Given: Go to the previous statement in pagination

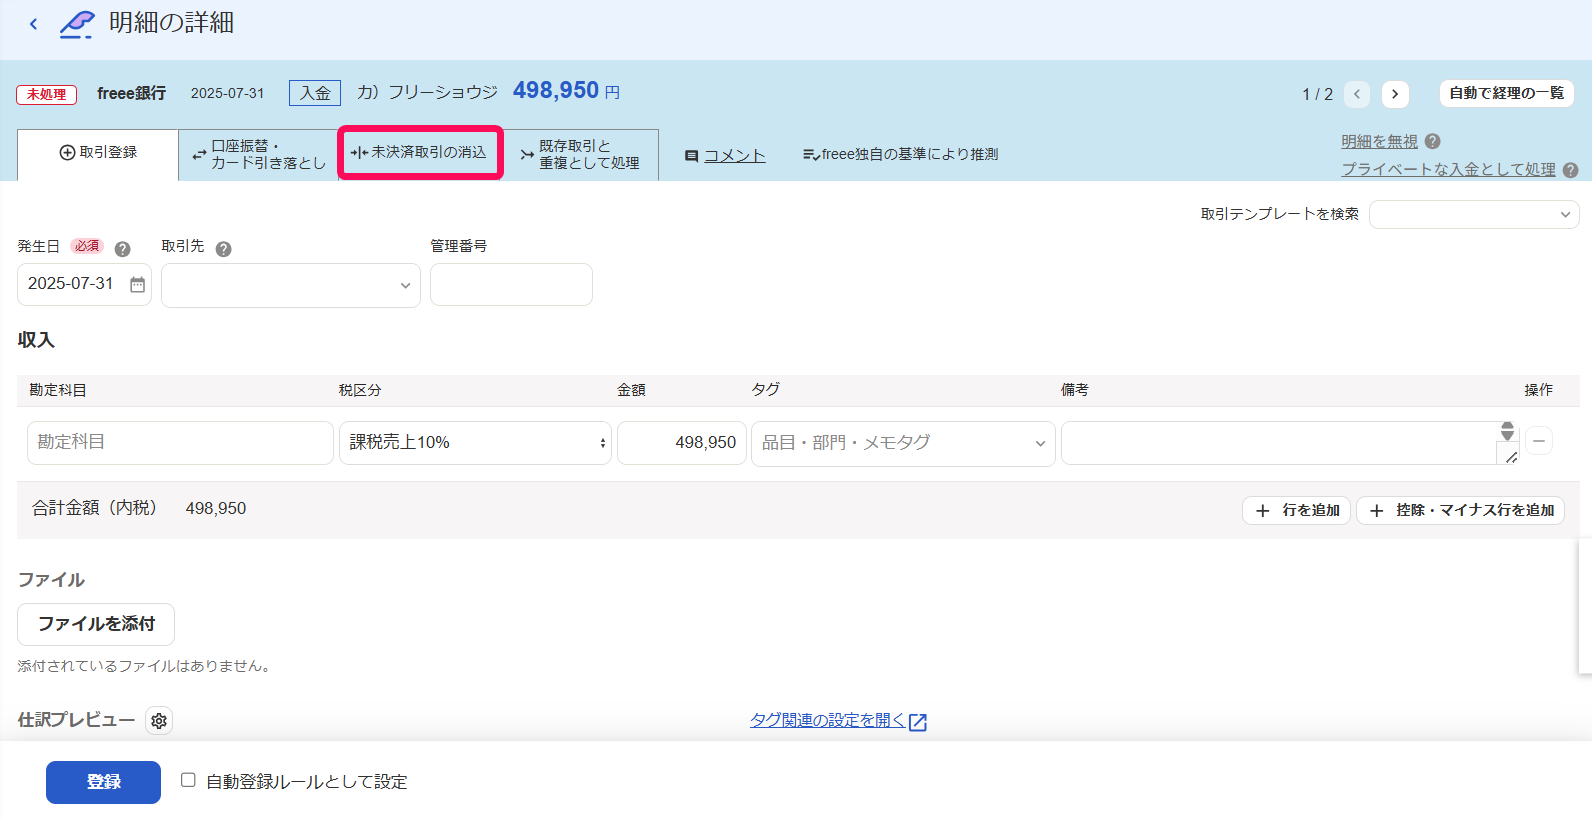Looking at the screenshot, I should point(1357,94).
